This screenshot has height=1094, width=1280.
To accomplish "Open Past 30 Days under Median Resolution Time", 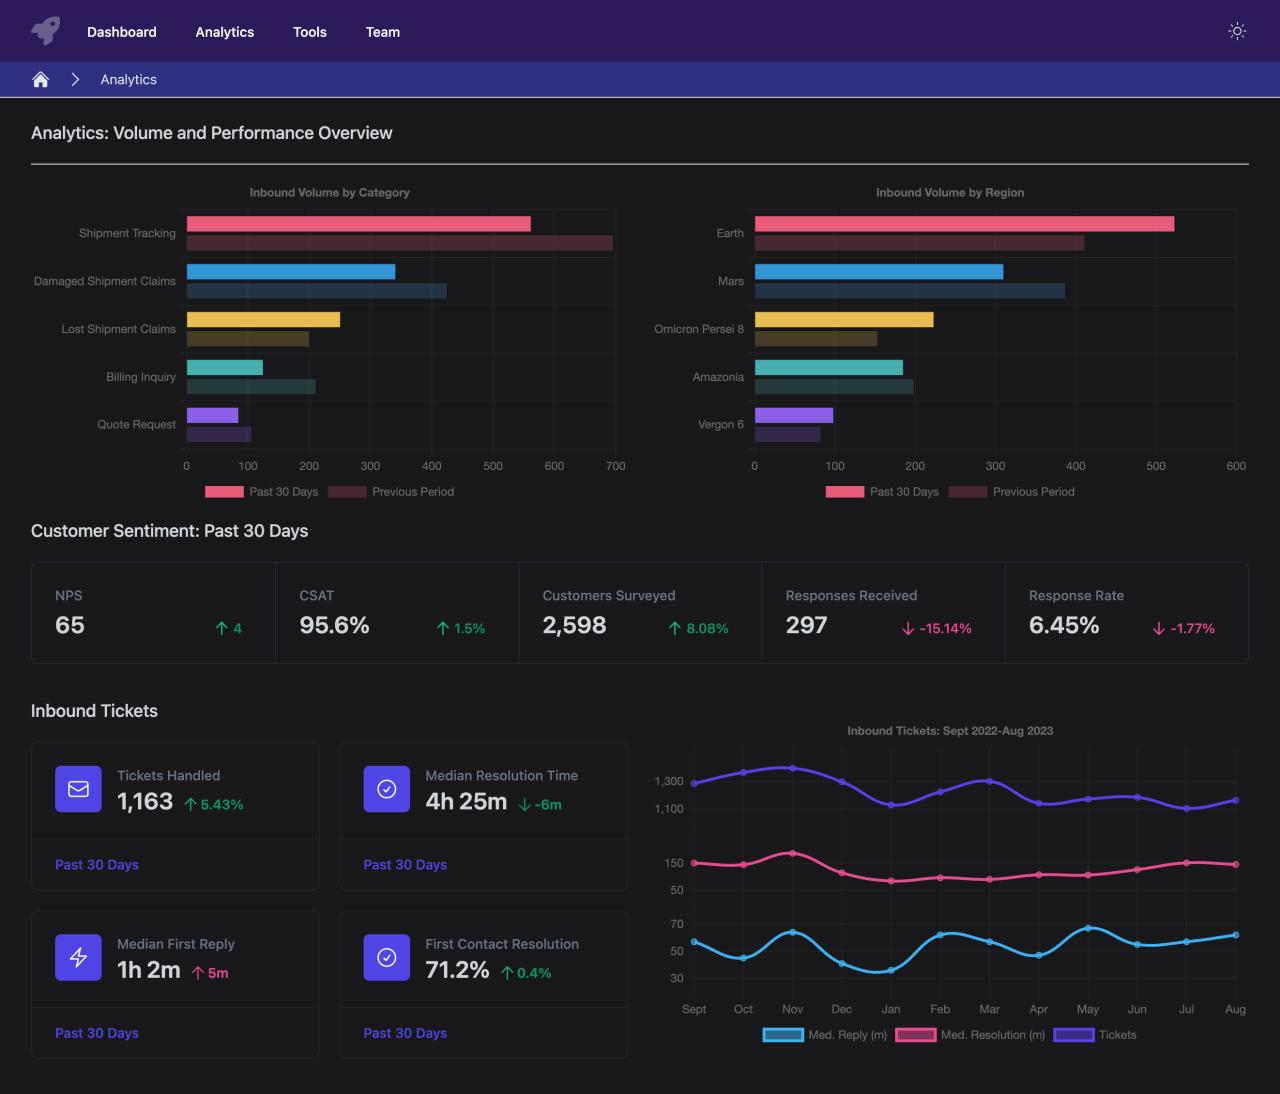I will (405, 864).
